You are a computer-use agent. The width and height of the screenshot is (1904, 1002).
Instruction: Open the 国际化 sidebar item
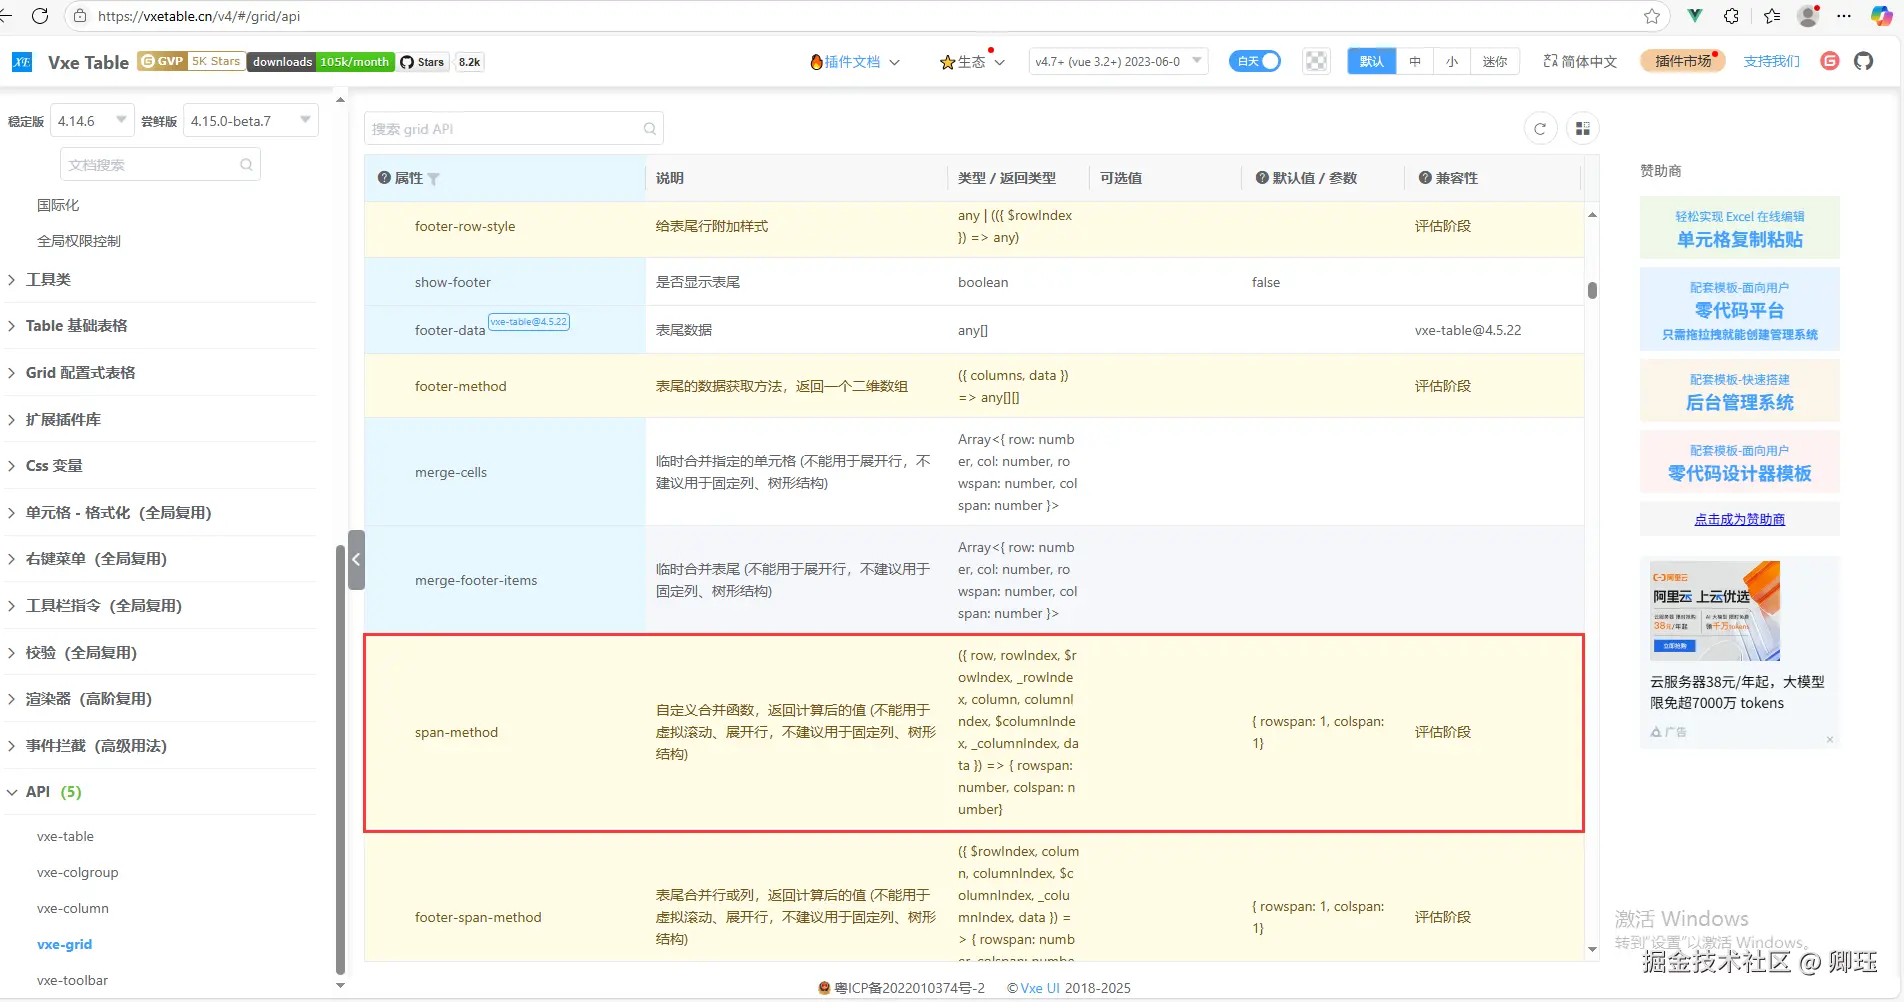pos(58,206)
